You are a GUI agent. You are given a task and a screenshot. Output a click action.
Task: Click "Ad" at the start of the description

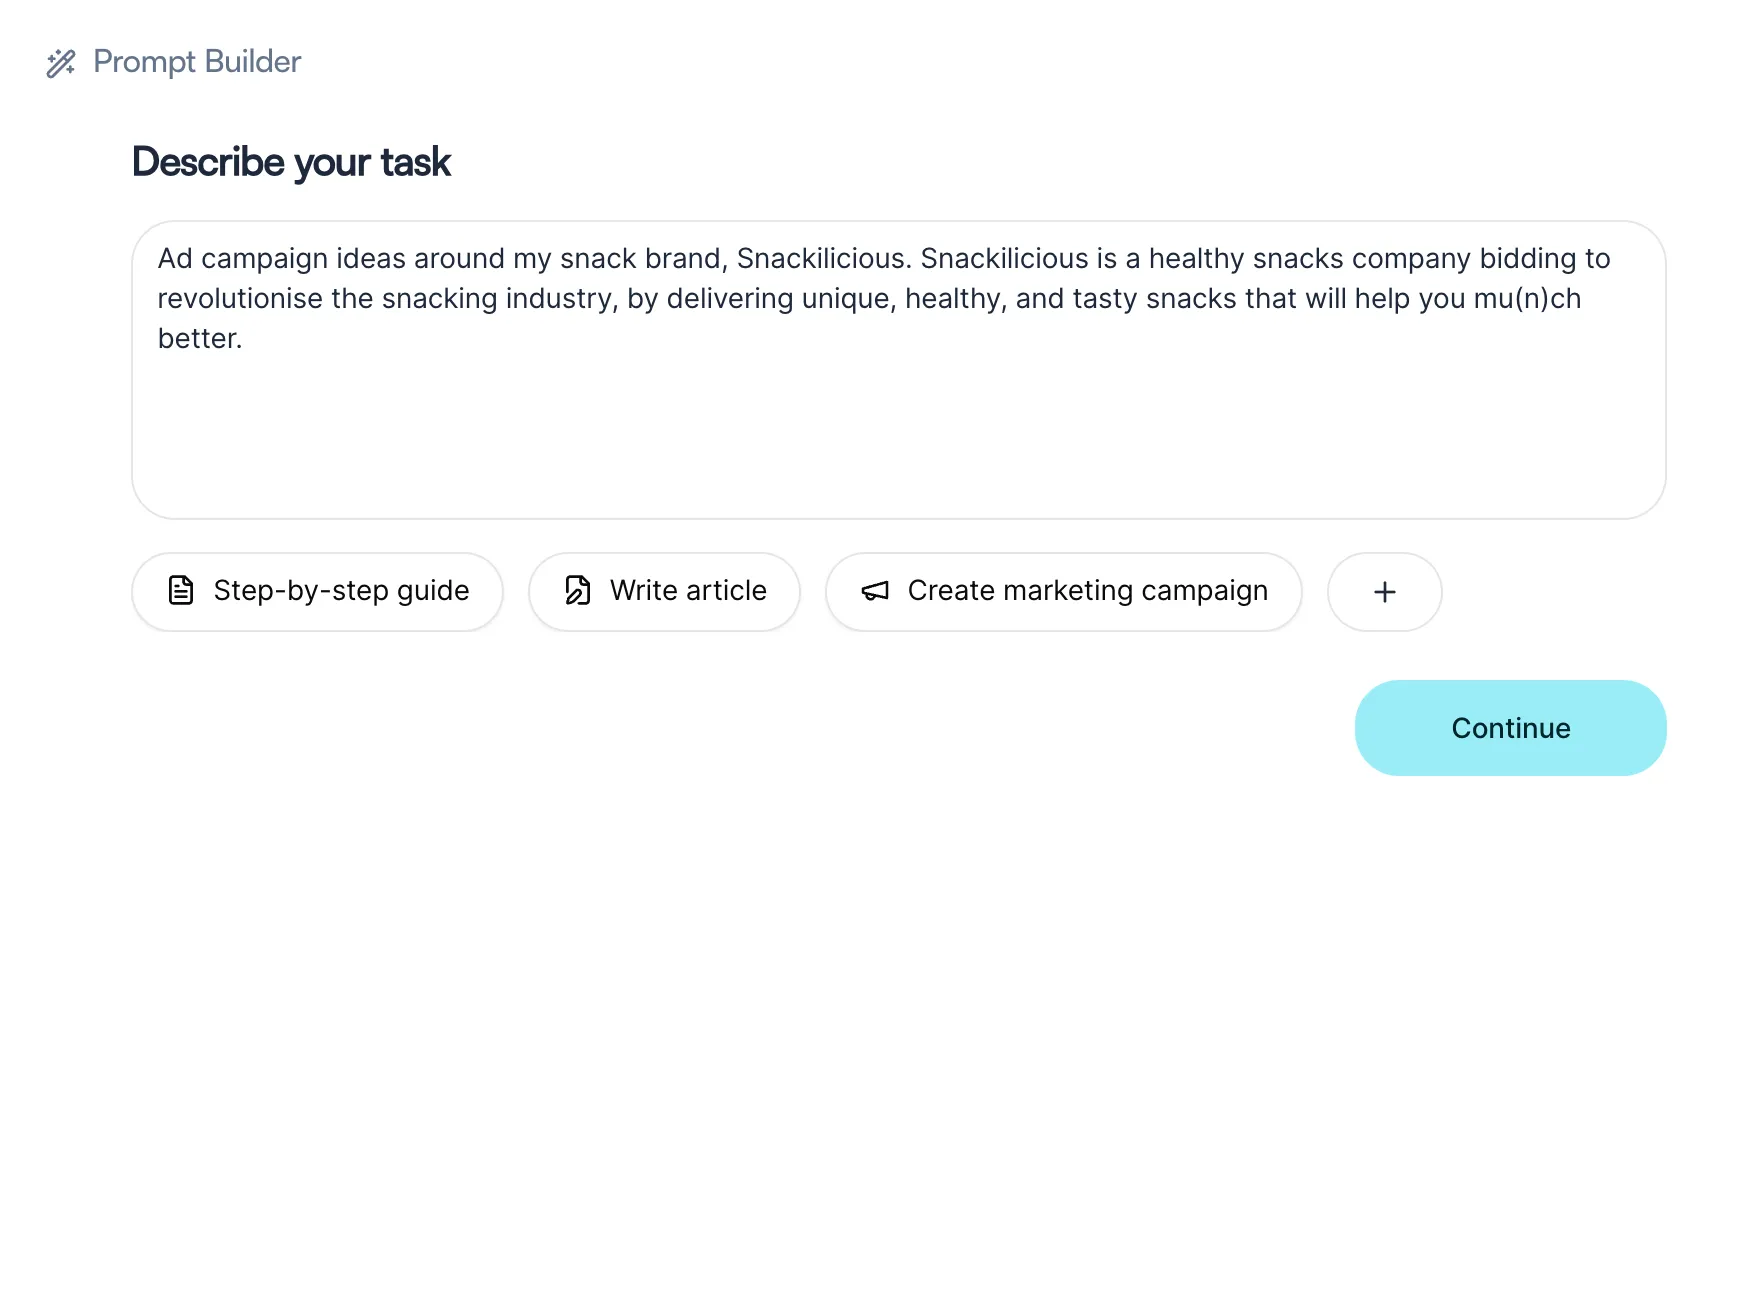[175, 259]
